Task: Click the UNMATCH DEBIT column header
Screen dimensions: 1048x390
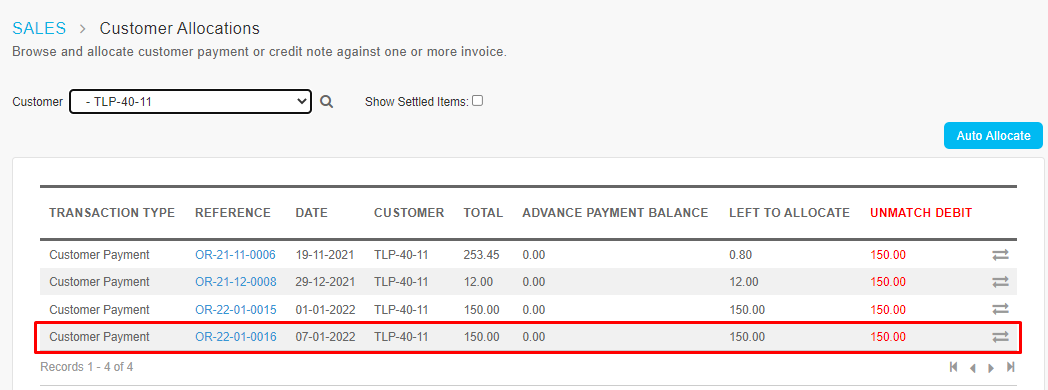Action: pos(921,213)
